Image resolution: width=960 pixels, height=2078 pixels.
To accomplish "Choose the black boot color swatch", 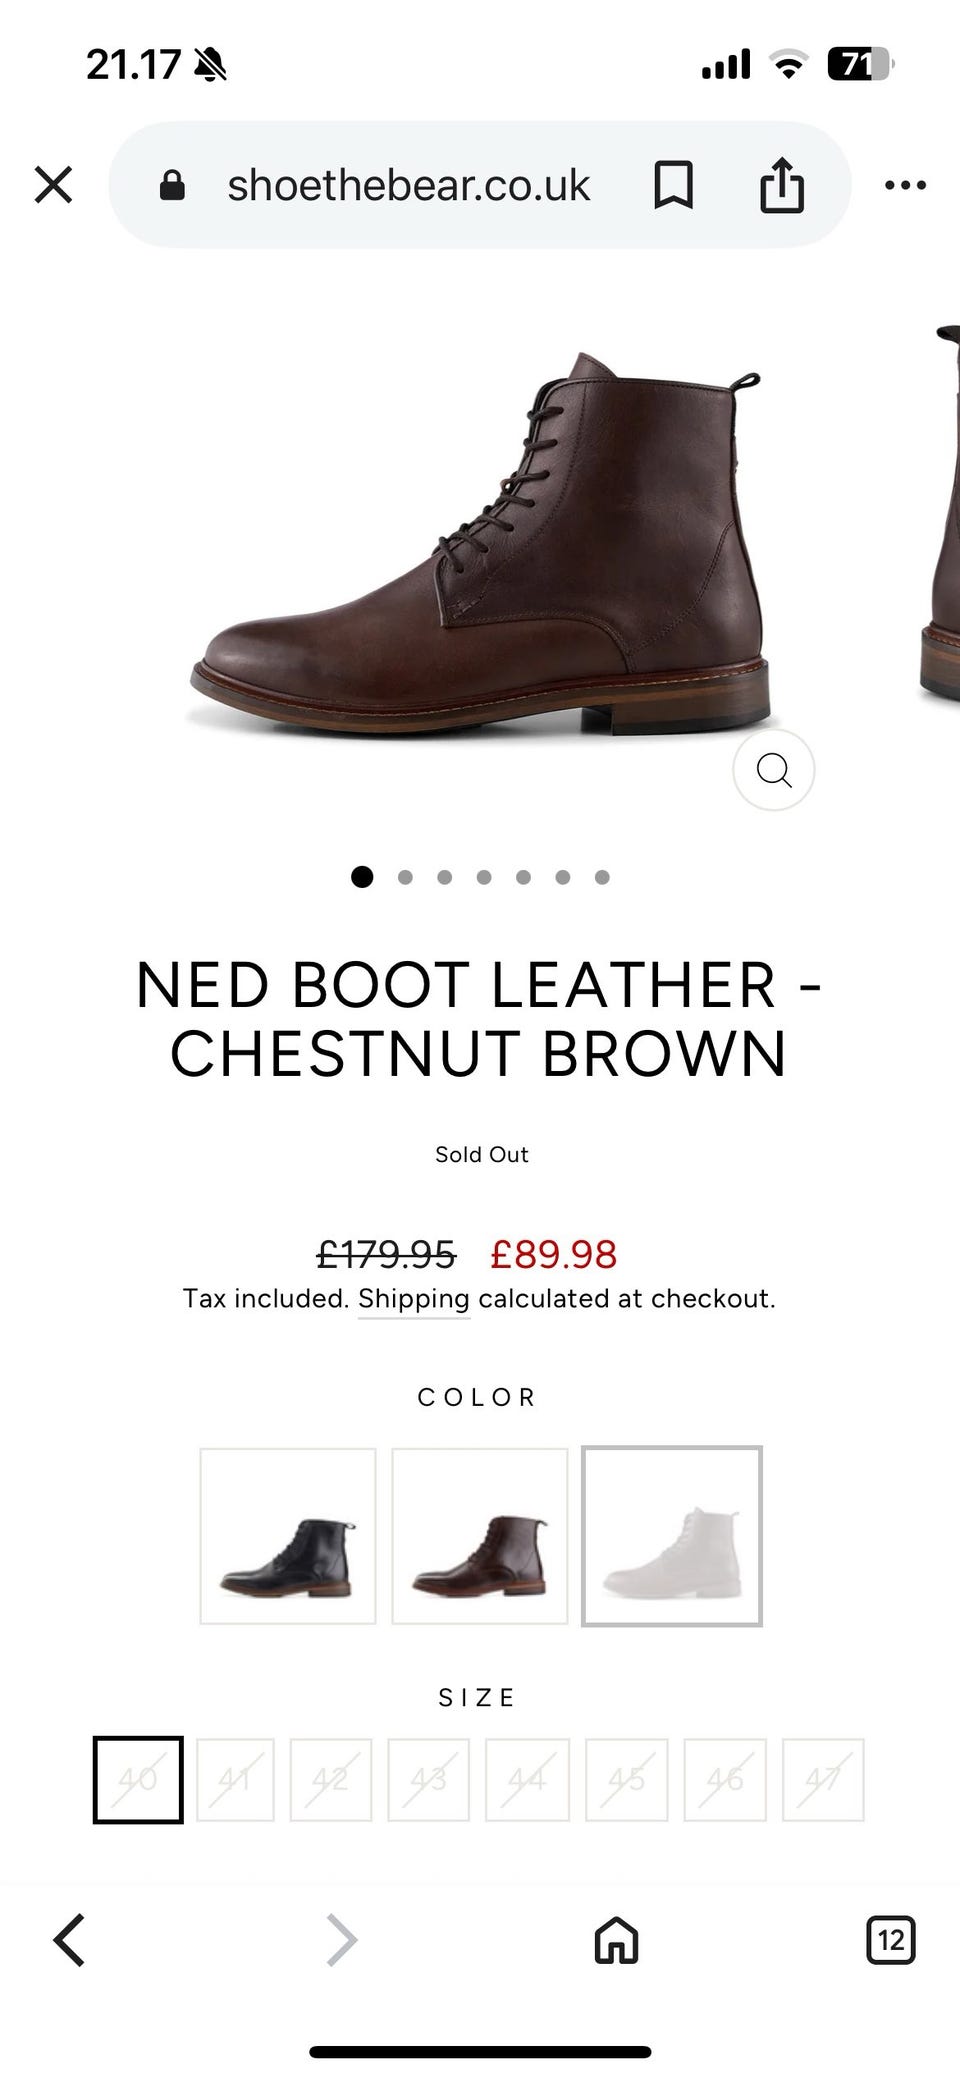I will tap(288, 1536).
